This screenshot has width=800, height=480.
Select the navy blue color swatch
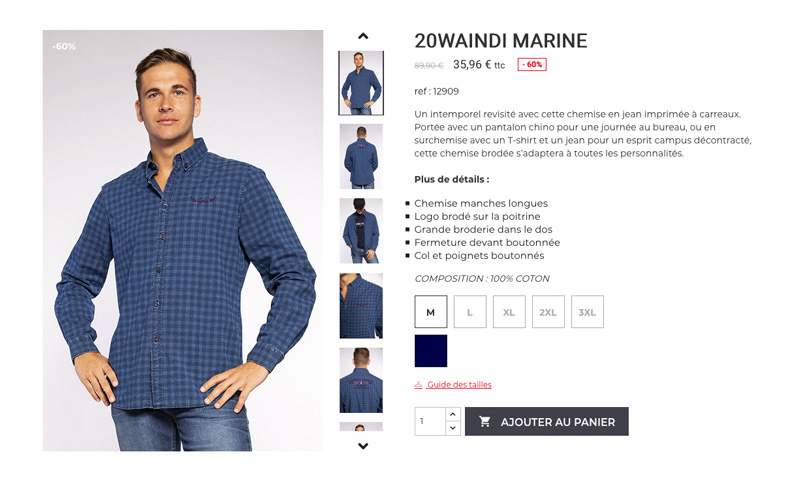pyautogui.click(x=431, y=351)
